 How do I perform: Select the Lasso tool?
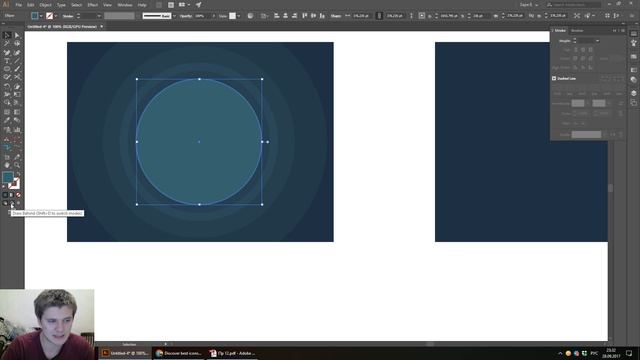click(x=17, y=44)
